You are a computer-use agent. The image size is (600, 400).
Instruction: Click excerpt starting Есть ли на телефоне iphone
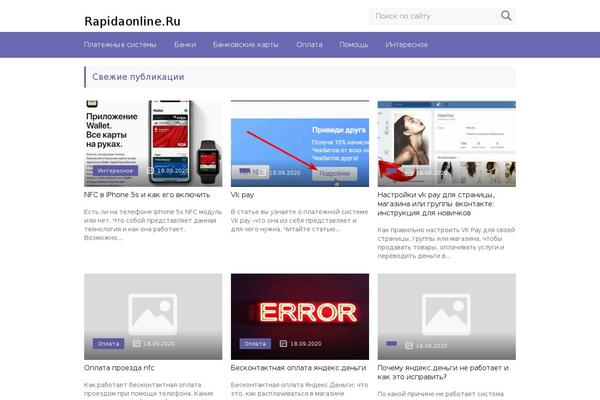click(x=153, y=225)
